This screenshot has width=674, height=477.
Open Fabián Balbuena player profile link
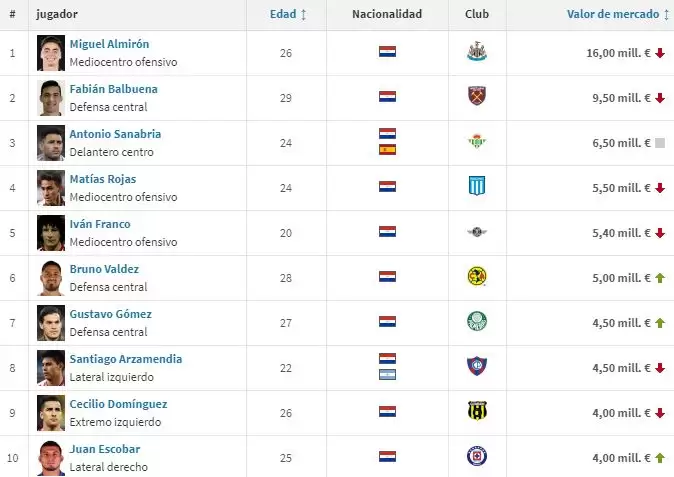113,89
